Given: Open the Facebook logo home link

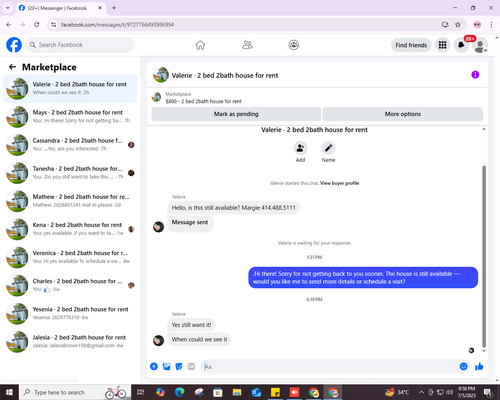Looking at the screenshot, I should [x=14, y=45].
